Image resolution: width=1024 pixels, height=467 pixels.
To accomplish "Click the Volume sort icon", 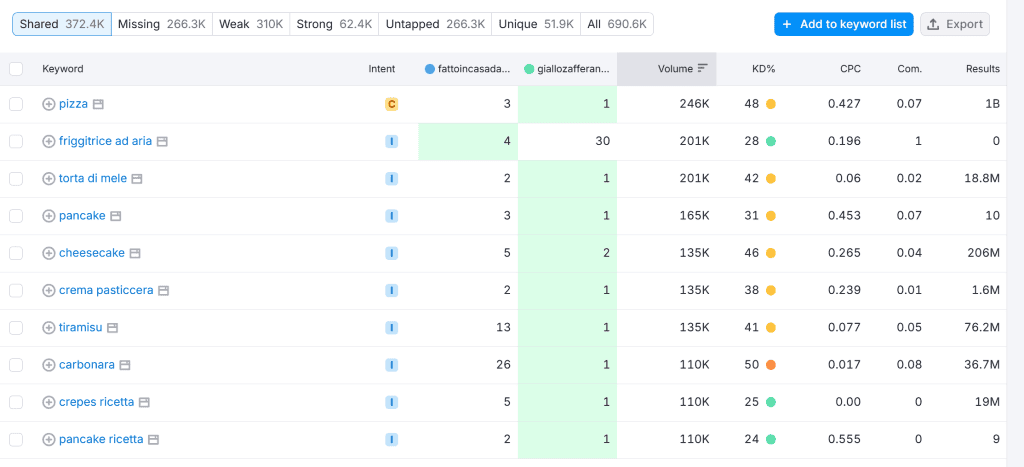I will tap(703, 68).
